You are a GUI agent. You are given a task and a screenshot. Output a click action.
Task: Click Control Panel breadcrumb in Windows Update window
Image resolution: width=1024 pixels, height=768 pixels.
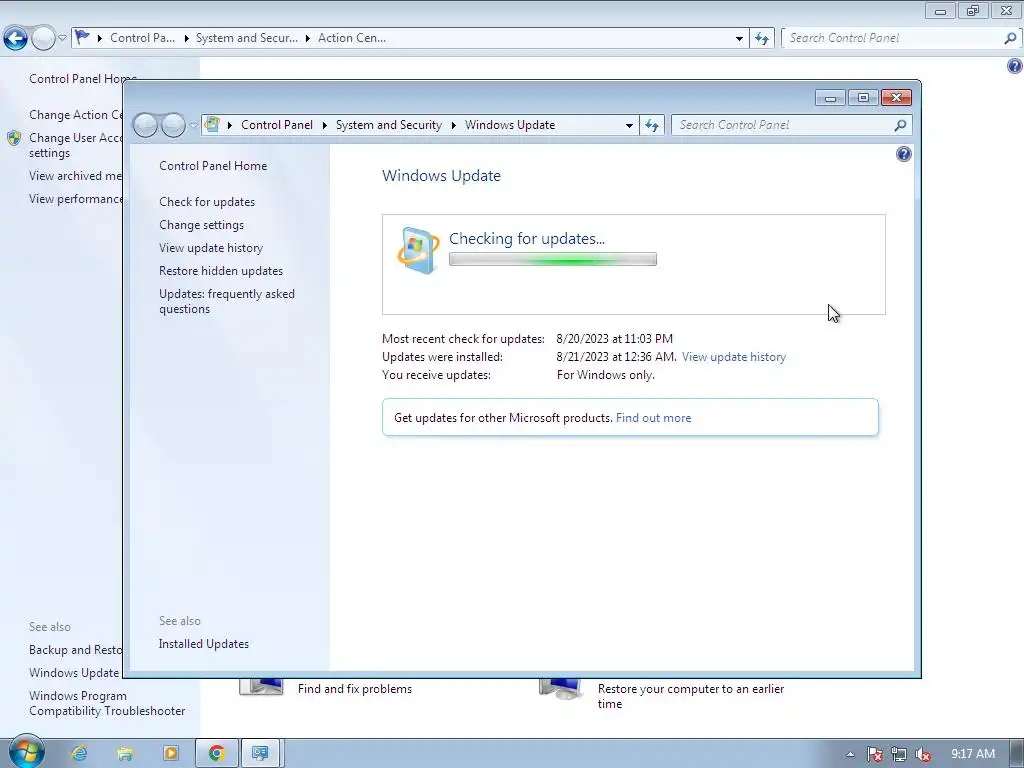point(277,125)
